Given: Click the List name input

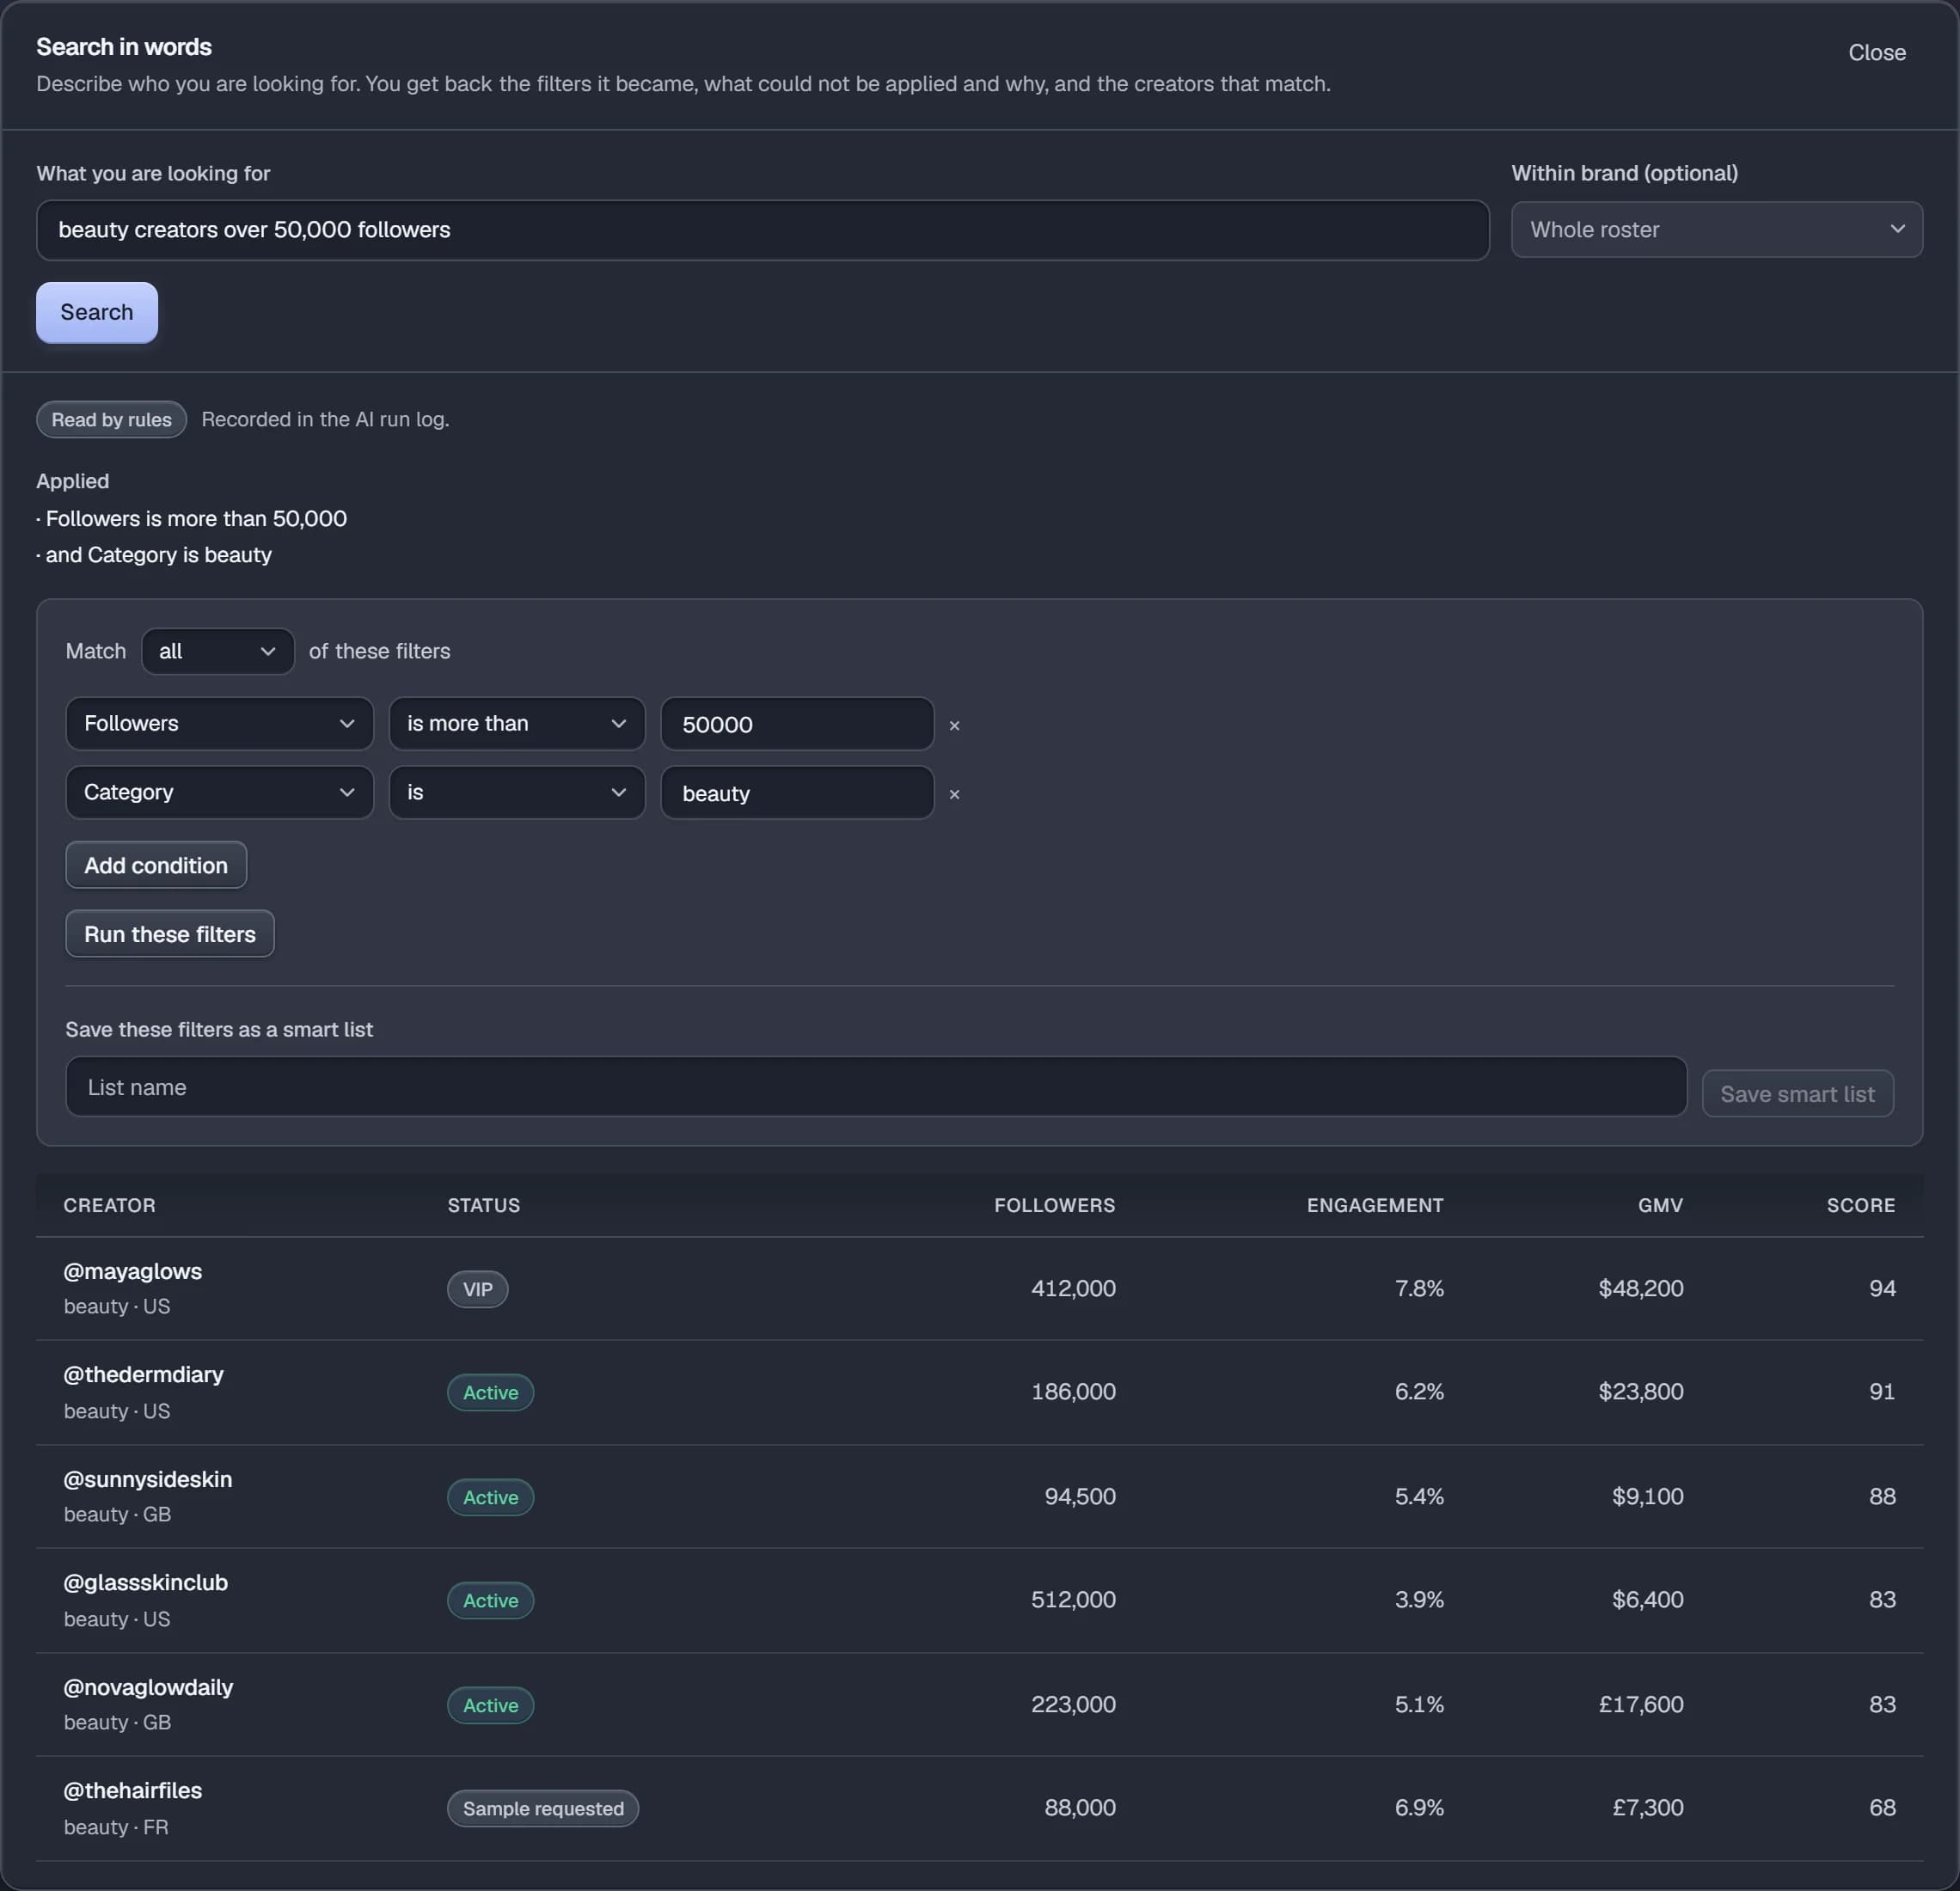Looking at the screenshot, I should [876, 1087].
